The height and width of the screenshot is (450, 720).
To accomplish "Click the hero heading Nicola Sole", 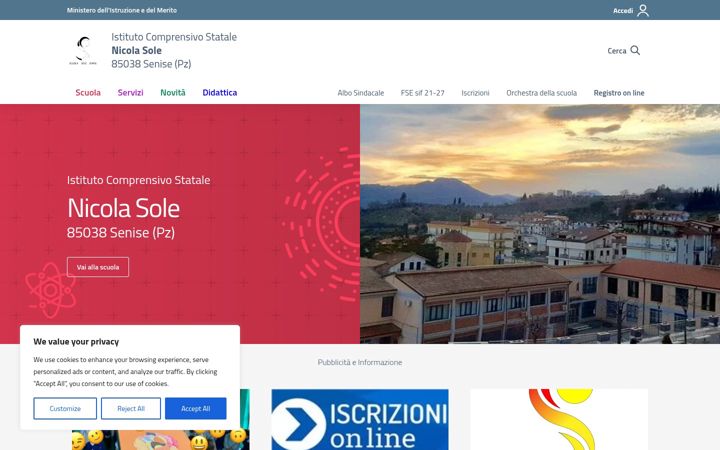I will pos(124,208).
